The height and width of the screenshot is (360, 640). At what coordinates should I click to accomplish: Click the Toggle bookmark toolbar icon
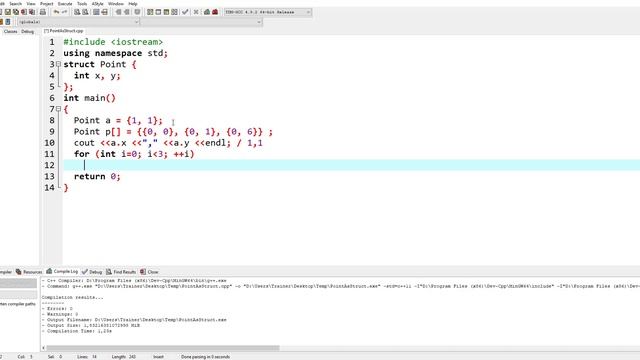point(137,12)
